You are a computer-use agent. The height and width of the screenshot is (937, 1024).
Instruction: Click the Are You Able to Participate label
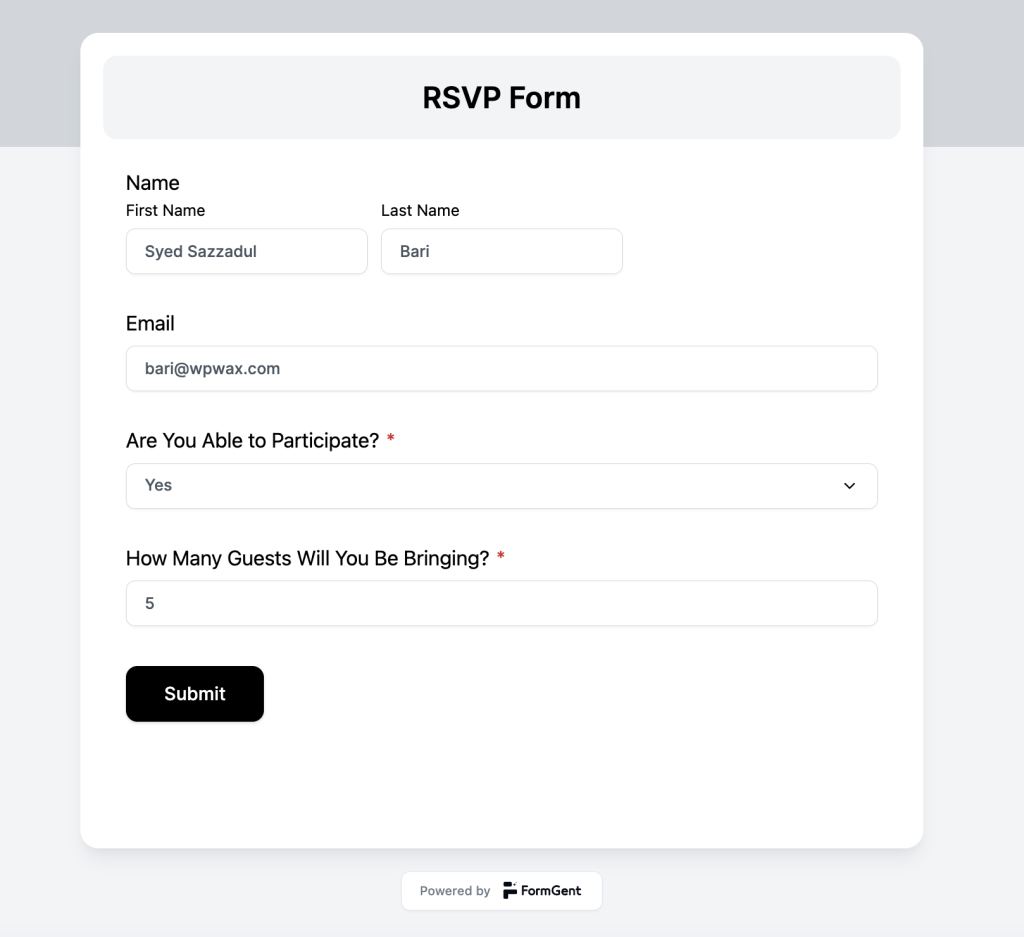pos(253,441)
